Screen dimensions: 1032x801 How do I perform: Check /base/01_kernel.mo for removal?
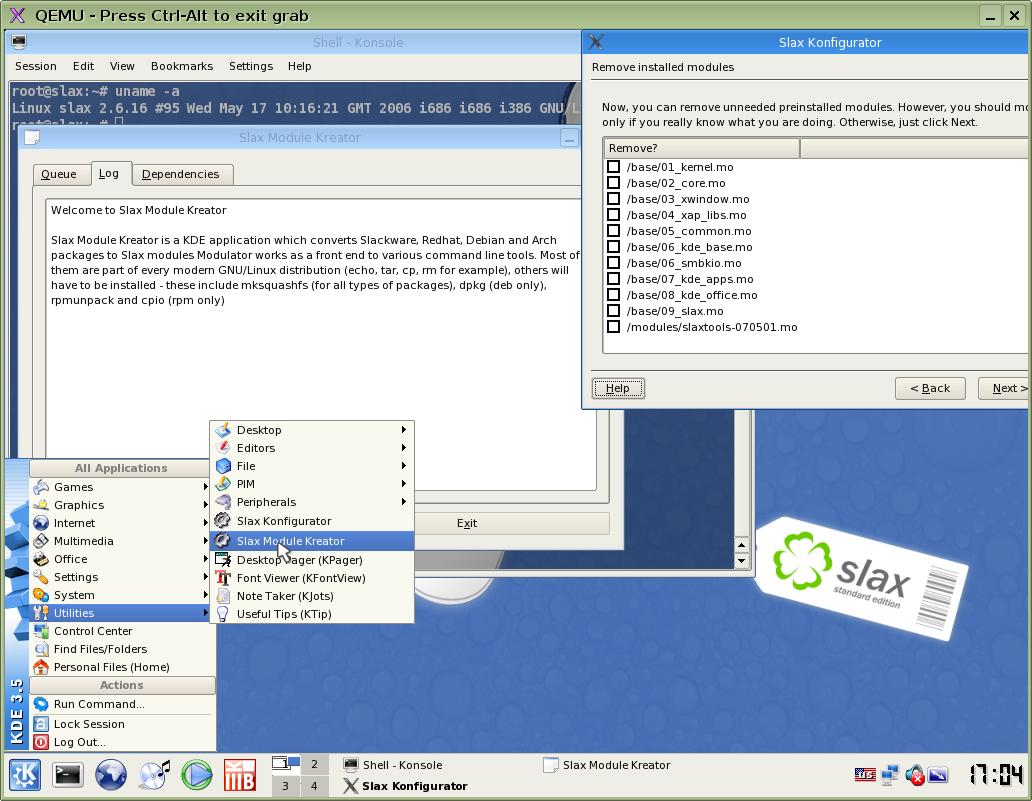613,167
